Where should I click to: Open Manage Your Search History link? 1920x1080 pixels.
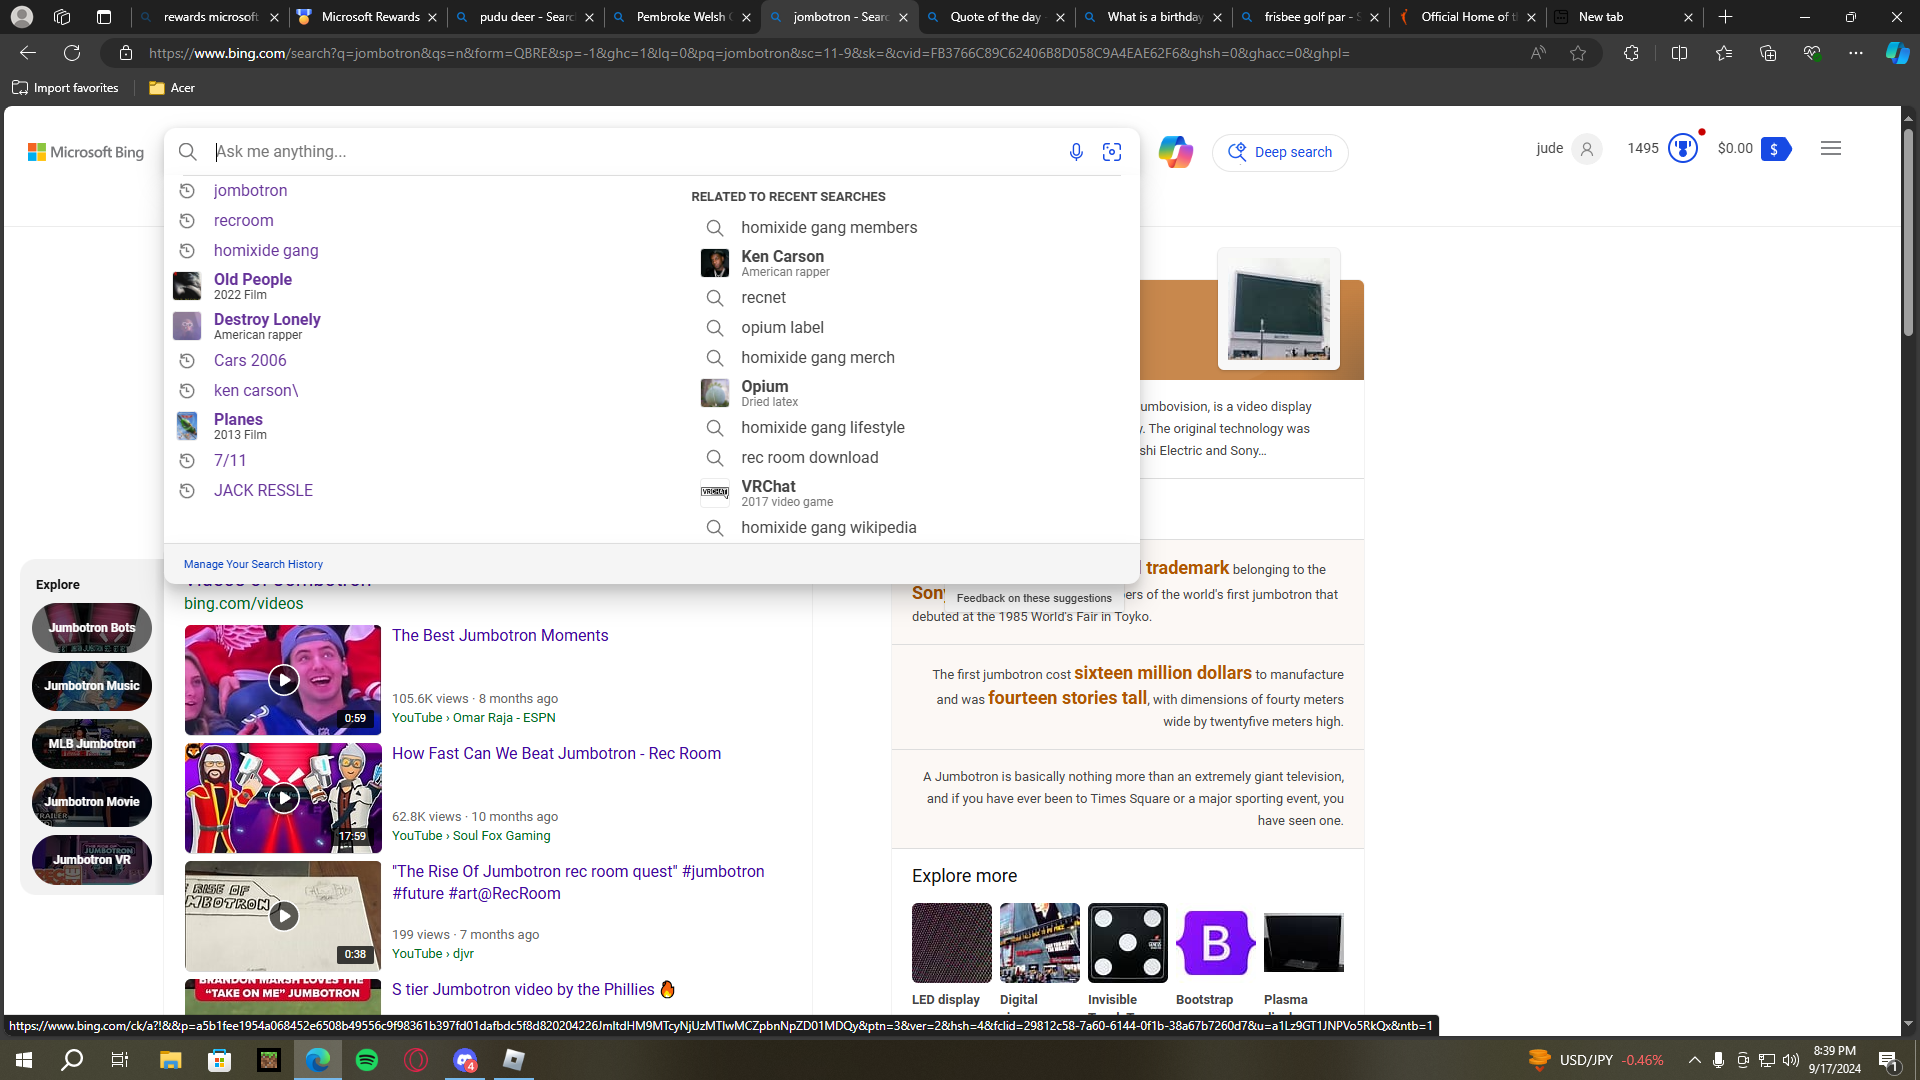[253, 564]
